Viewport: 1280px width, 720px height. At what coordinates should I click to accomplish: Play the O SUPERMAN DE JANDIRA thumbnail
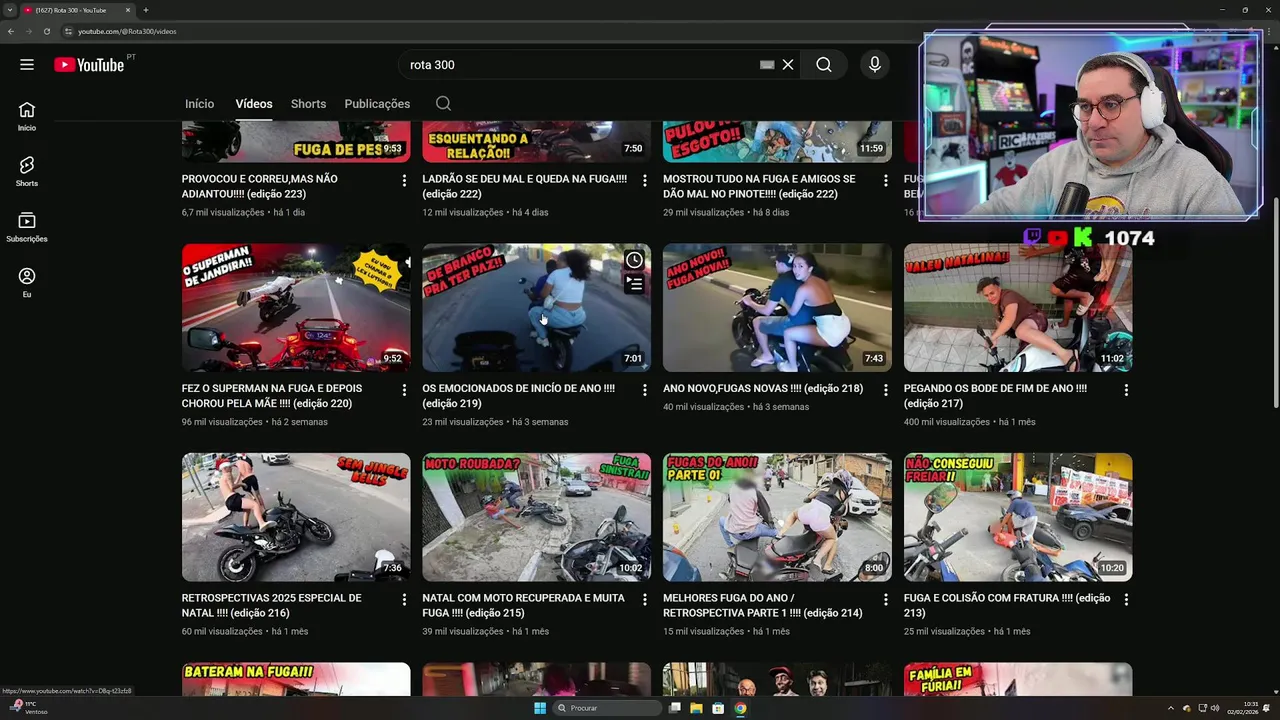coord(296,308)
